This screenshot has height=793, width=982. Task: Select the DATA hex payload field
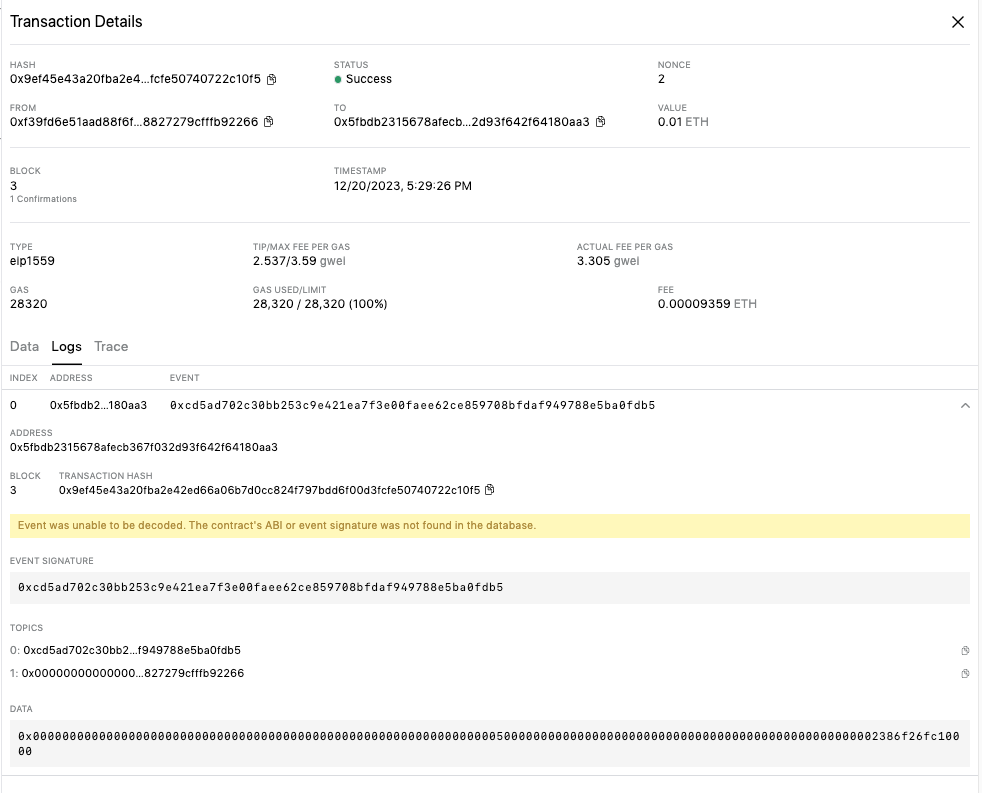(x=490, y=743)
